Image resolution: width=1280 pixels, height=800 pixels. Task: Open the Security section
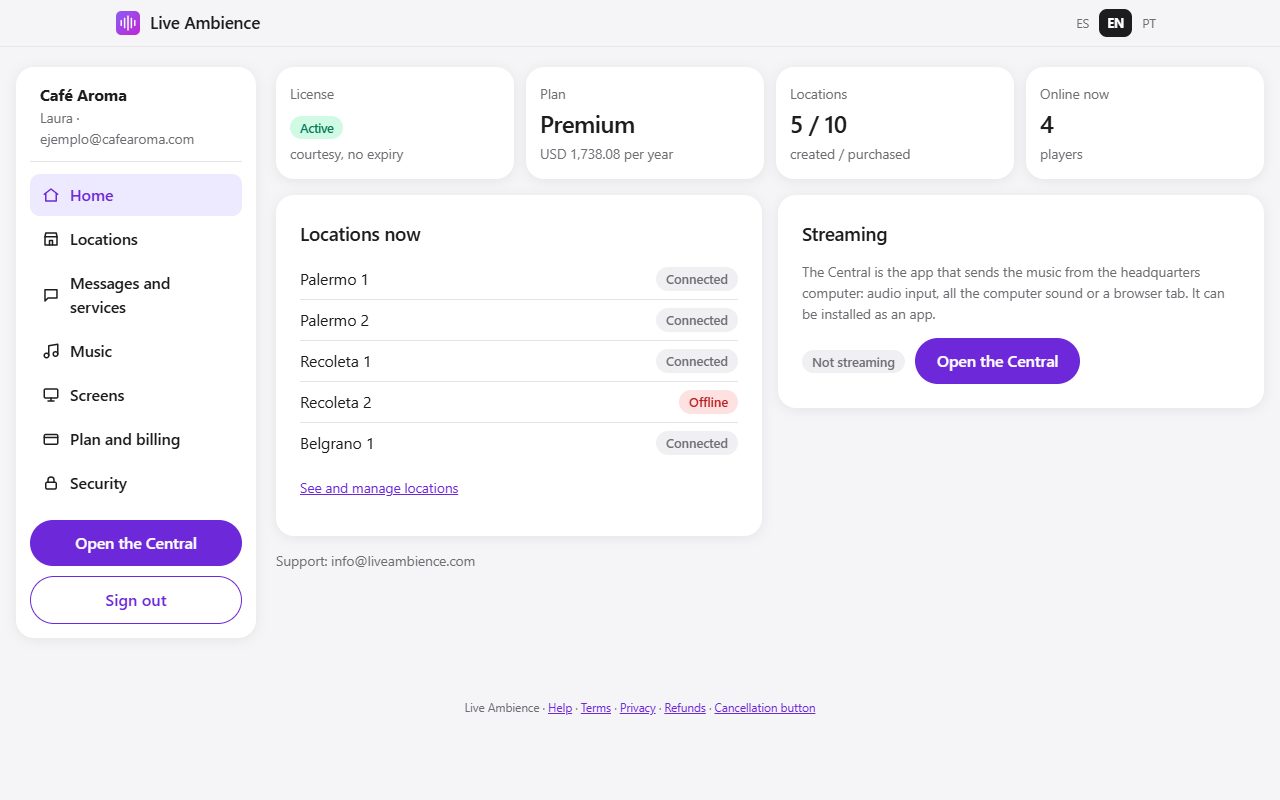(136, 483)
